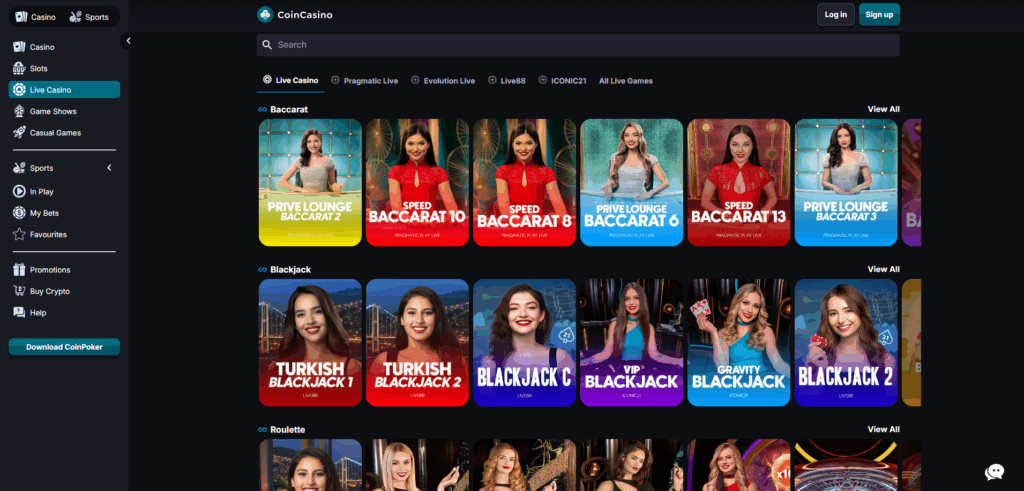Viewport: 1024px width, 491px height.
Task: Open Speed Baccarat 10 game
Action: point(417,183)
